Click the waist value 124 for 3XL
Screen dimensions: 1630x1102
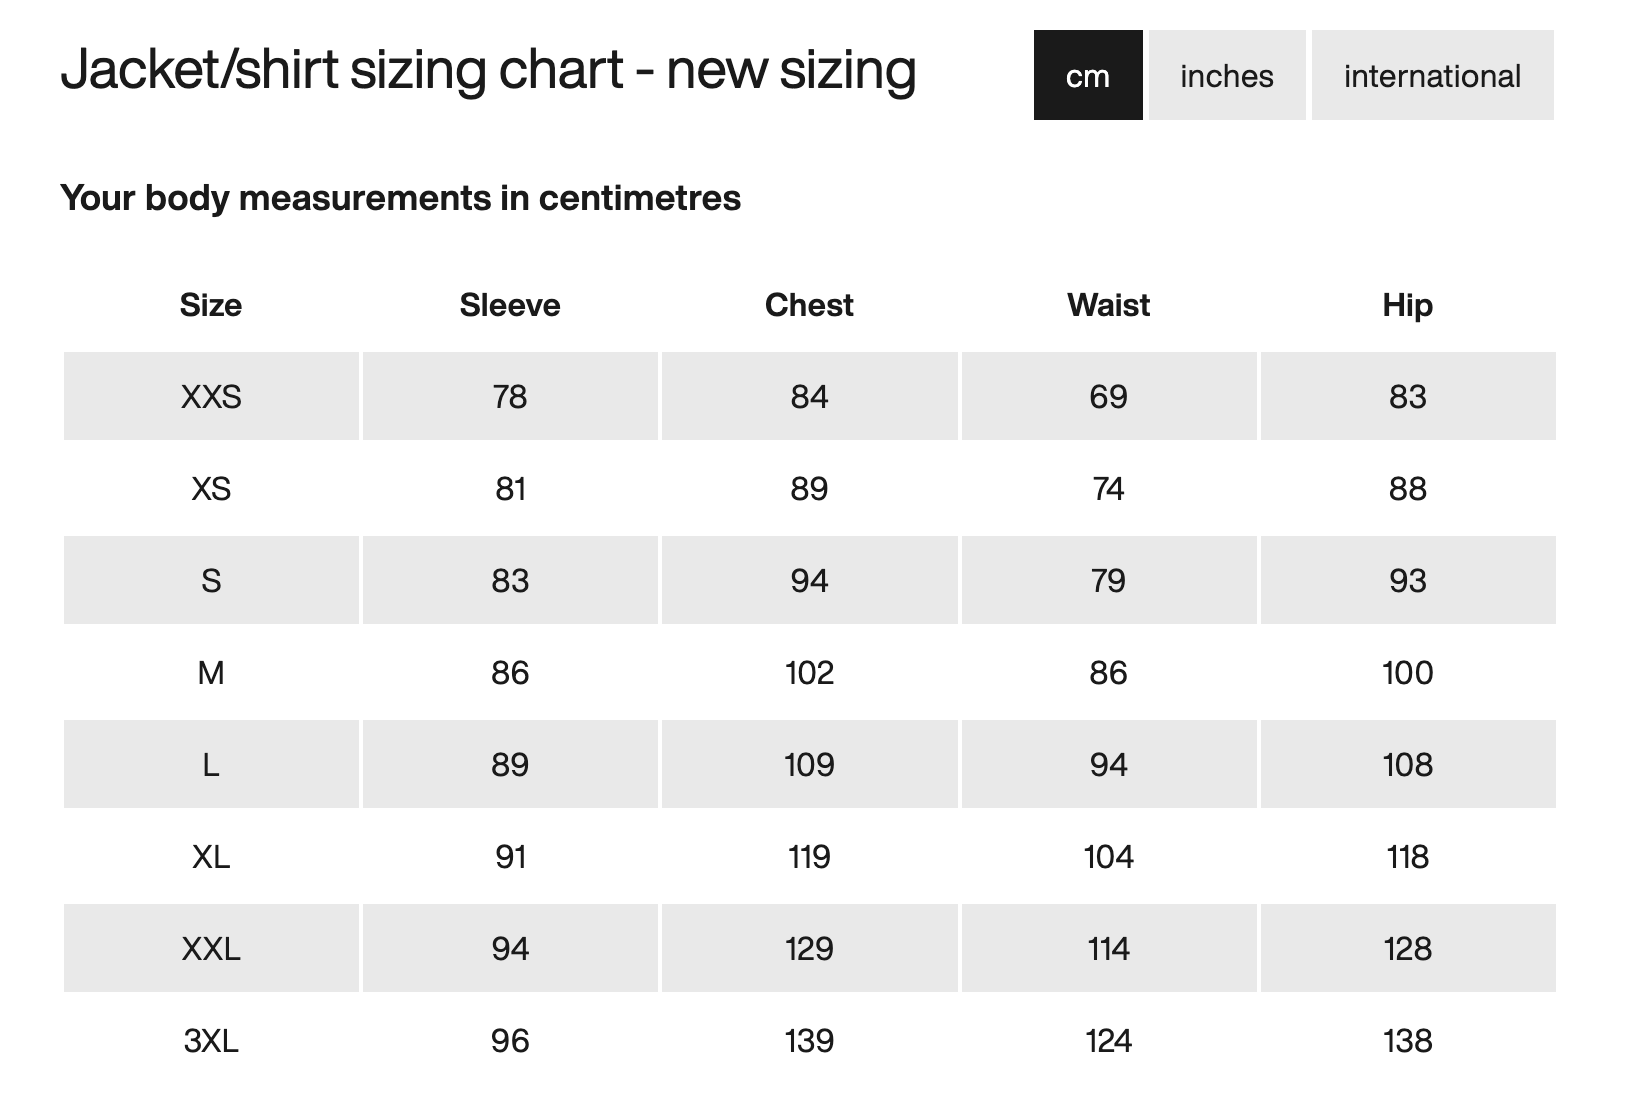(x=1108, y=1041)
